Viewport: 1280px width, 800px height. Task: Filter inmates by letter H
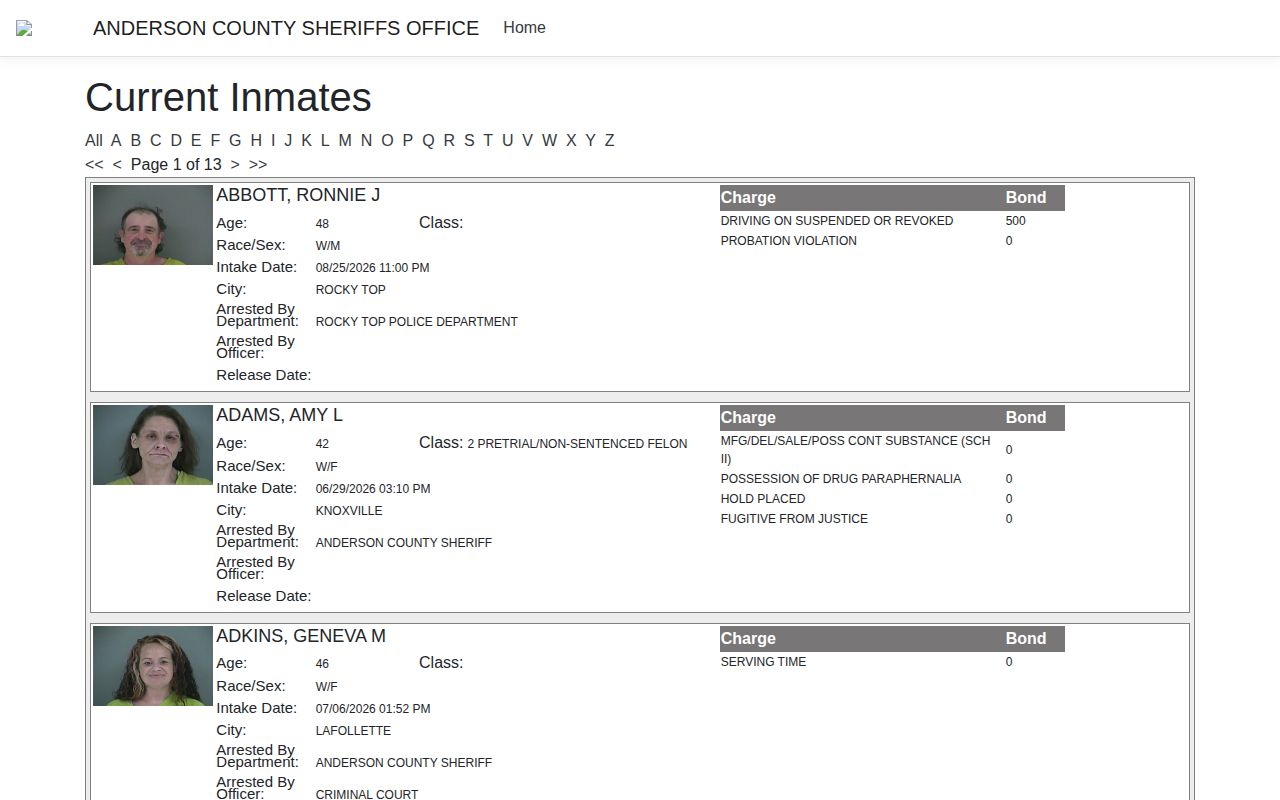(x=256, y=140)
